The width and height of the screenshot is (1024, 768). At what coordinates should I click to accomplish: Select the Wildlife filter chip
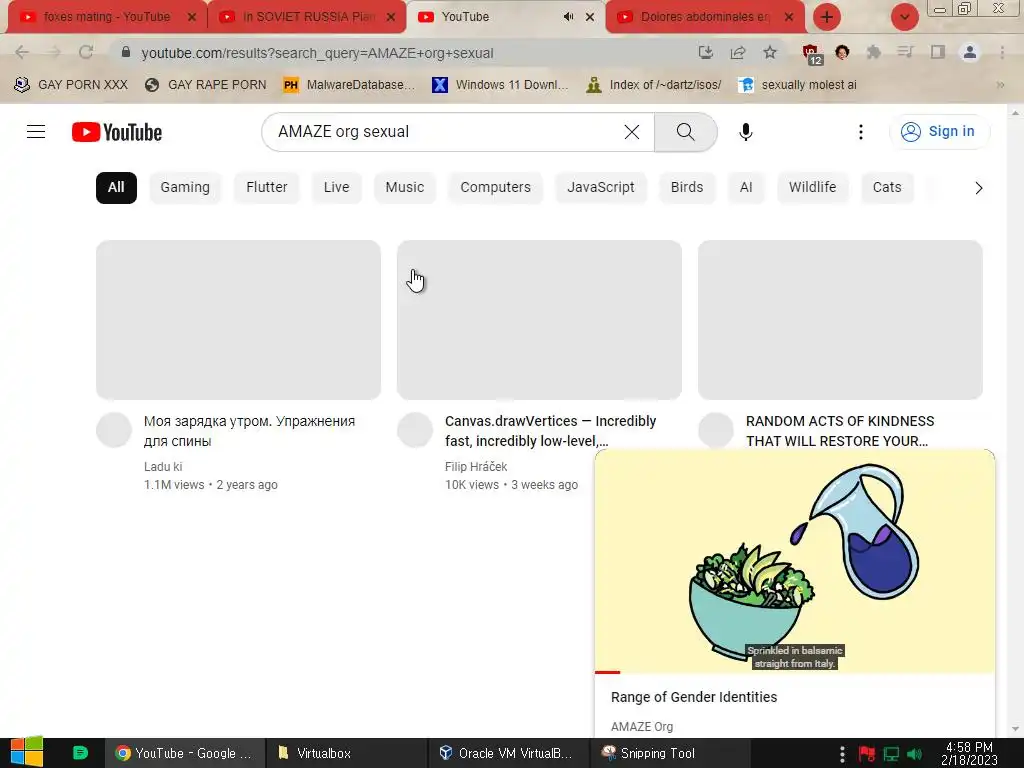(x=812, y=187)
